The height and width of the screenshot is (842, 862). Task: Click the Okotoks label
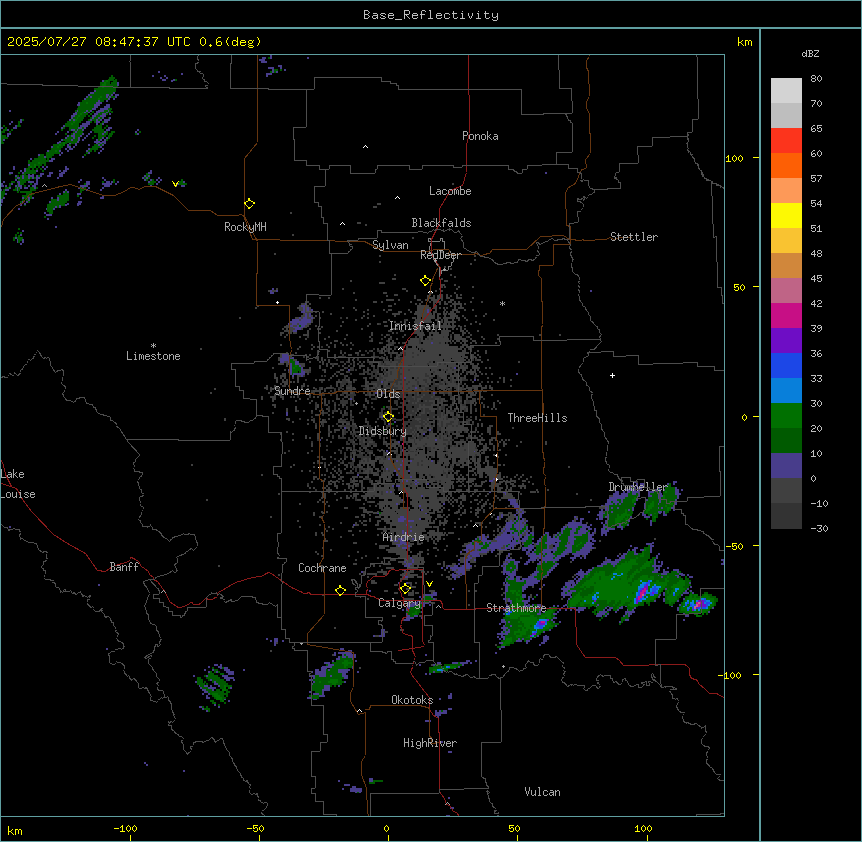coord(412,700)
